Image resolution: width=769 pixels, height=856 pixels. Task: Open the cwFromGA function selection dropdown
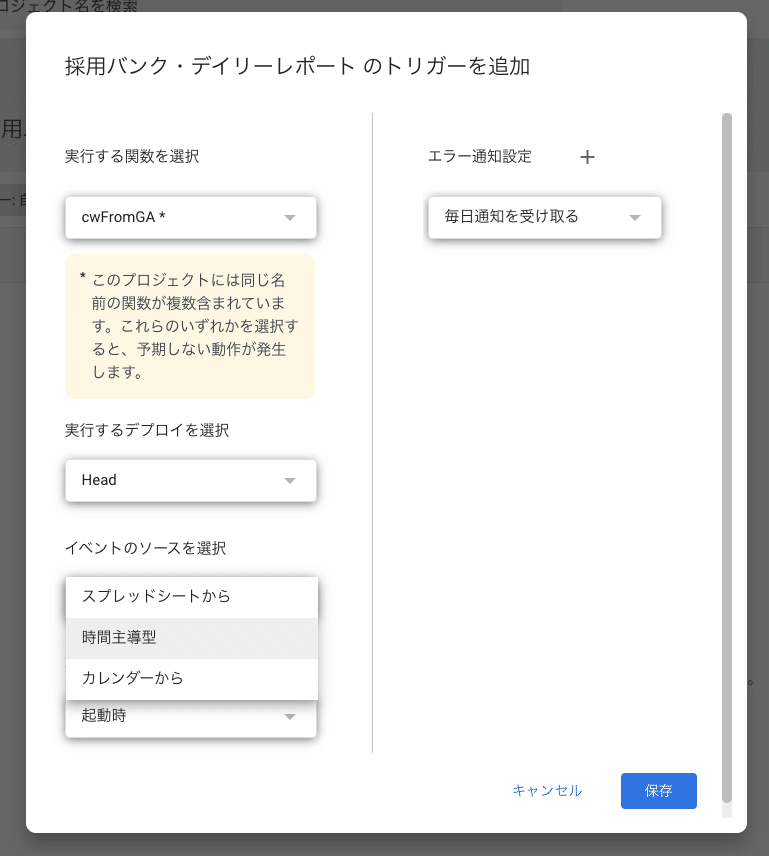(190, 217)
